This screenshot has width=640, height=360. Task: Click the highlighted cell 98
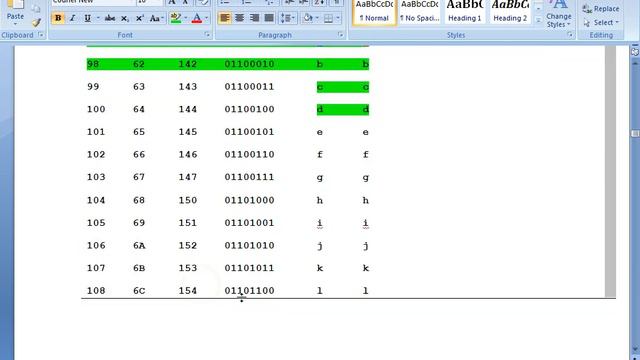(x=93, y=64)
